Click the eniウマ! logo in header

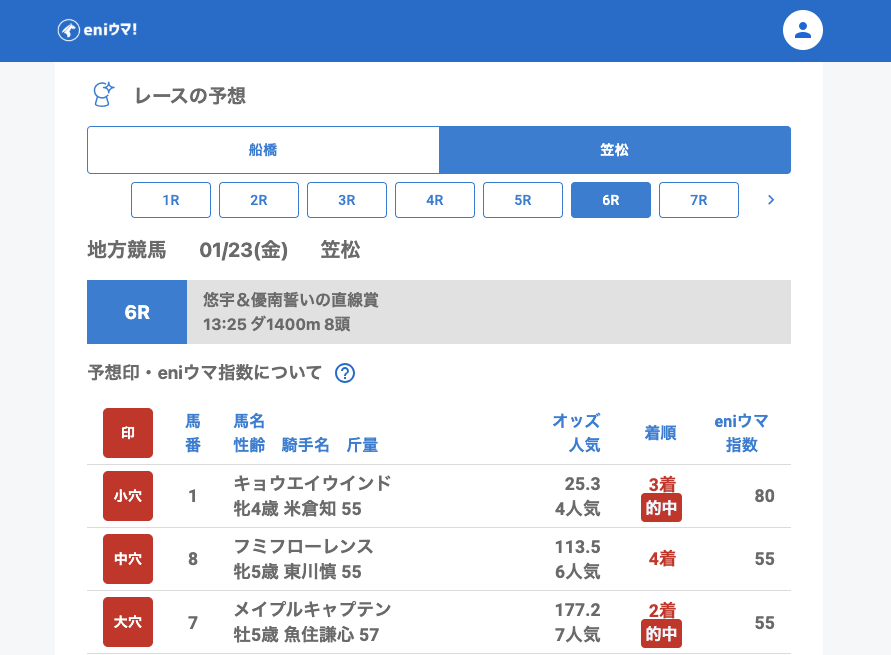(x=97, y=30)
